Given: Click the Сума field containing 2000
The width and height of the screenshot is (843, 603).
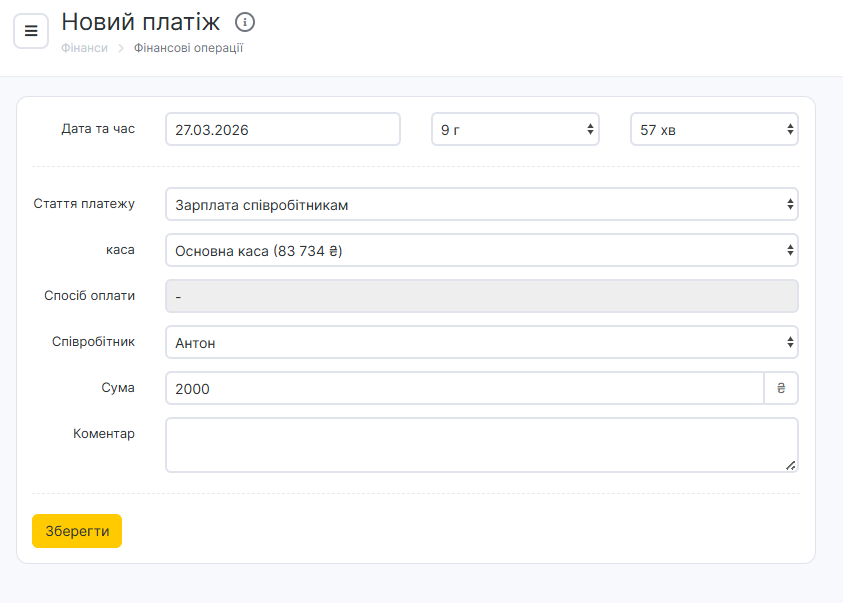Looking at the screenshot, I should tap(464, 388).
